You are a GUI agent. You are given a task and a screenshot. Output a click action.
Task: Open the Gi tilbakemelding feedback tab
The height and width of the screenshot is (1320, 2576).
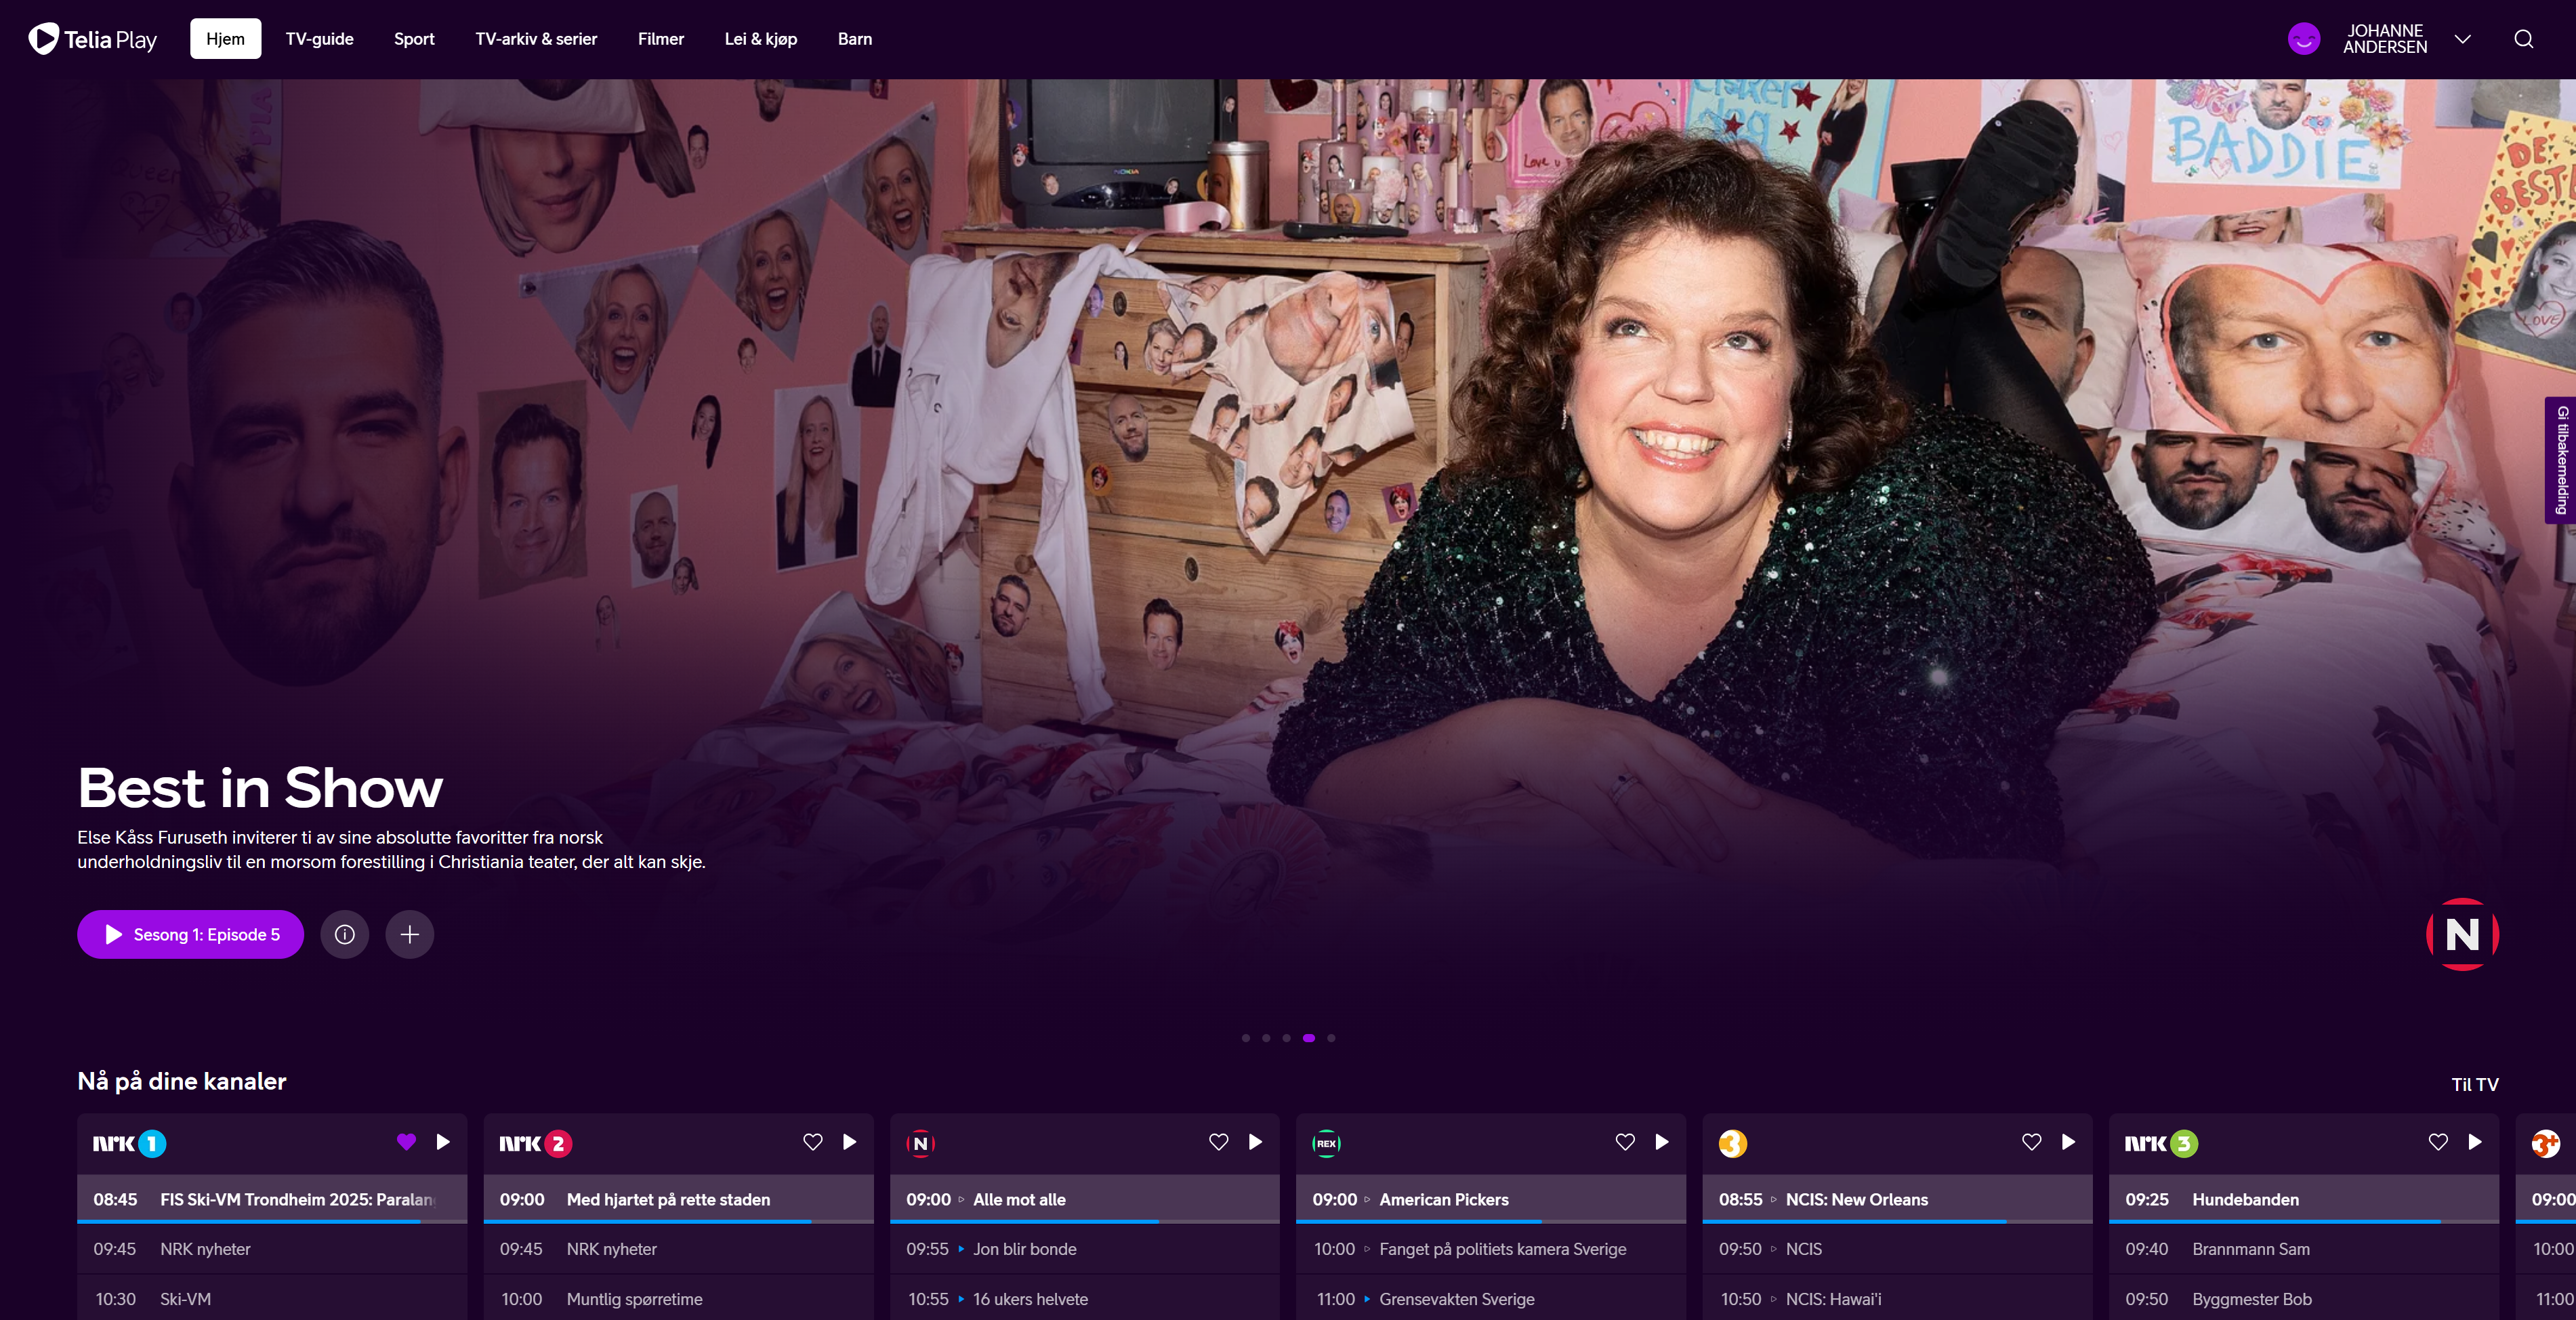click(2560, 460)
